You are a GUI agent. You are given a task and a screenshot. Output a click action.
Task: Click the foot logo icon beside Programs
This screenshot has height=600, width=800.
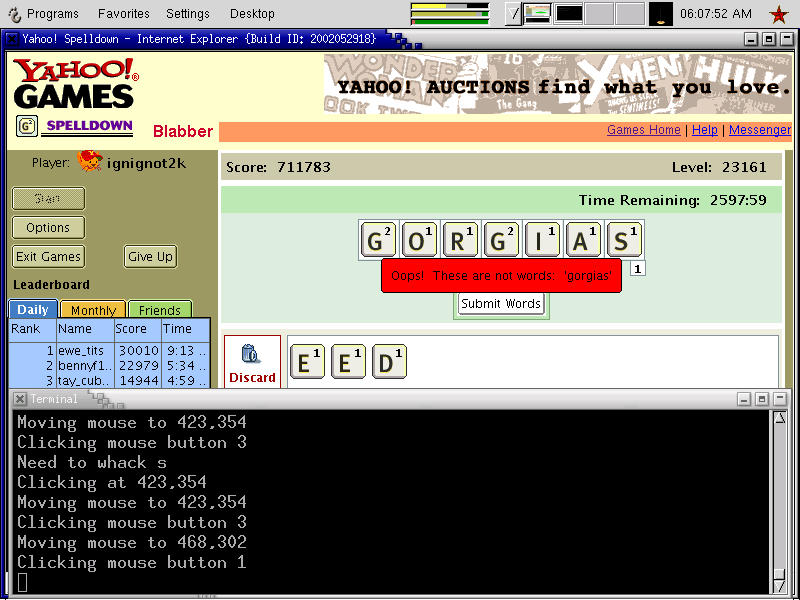tap(15, 14)
